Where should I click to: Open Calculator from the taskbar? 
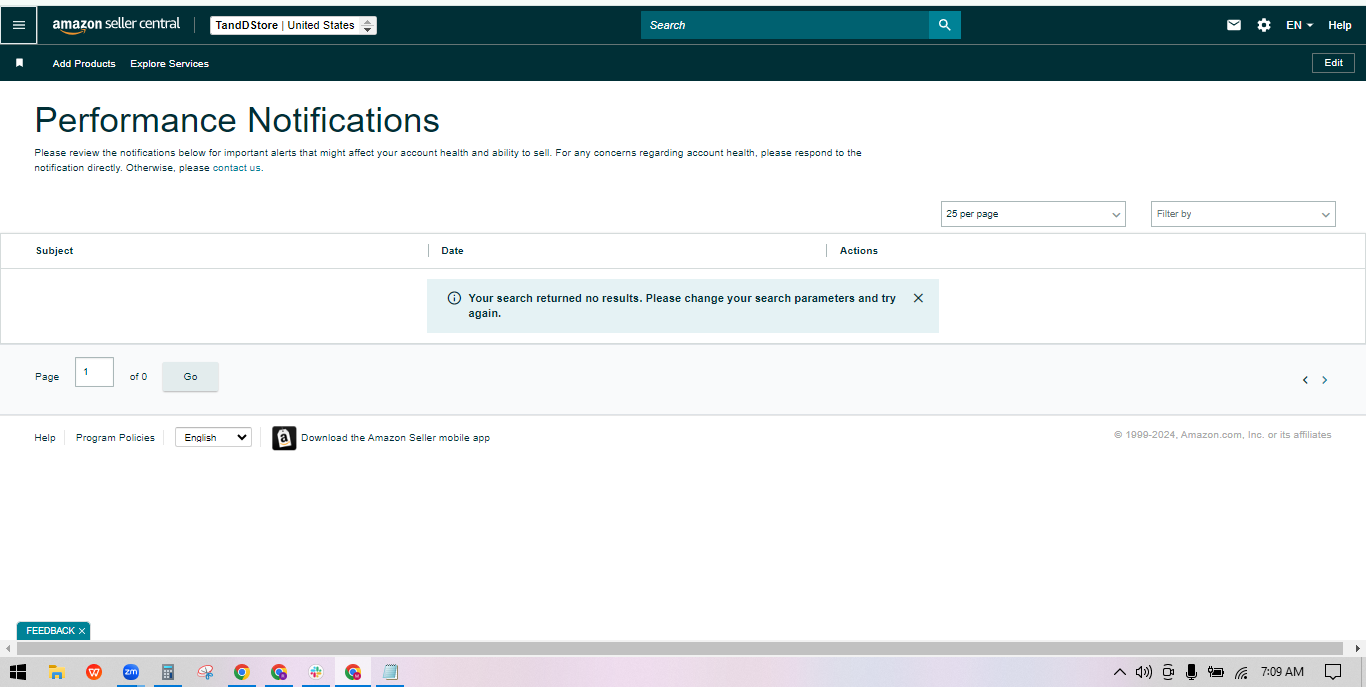click(x=168, y=672)
